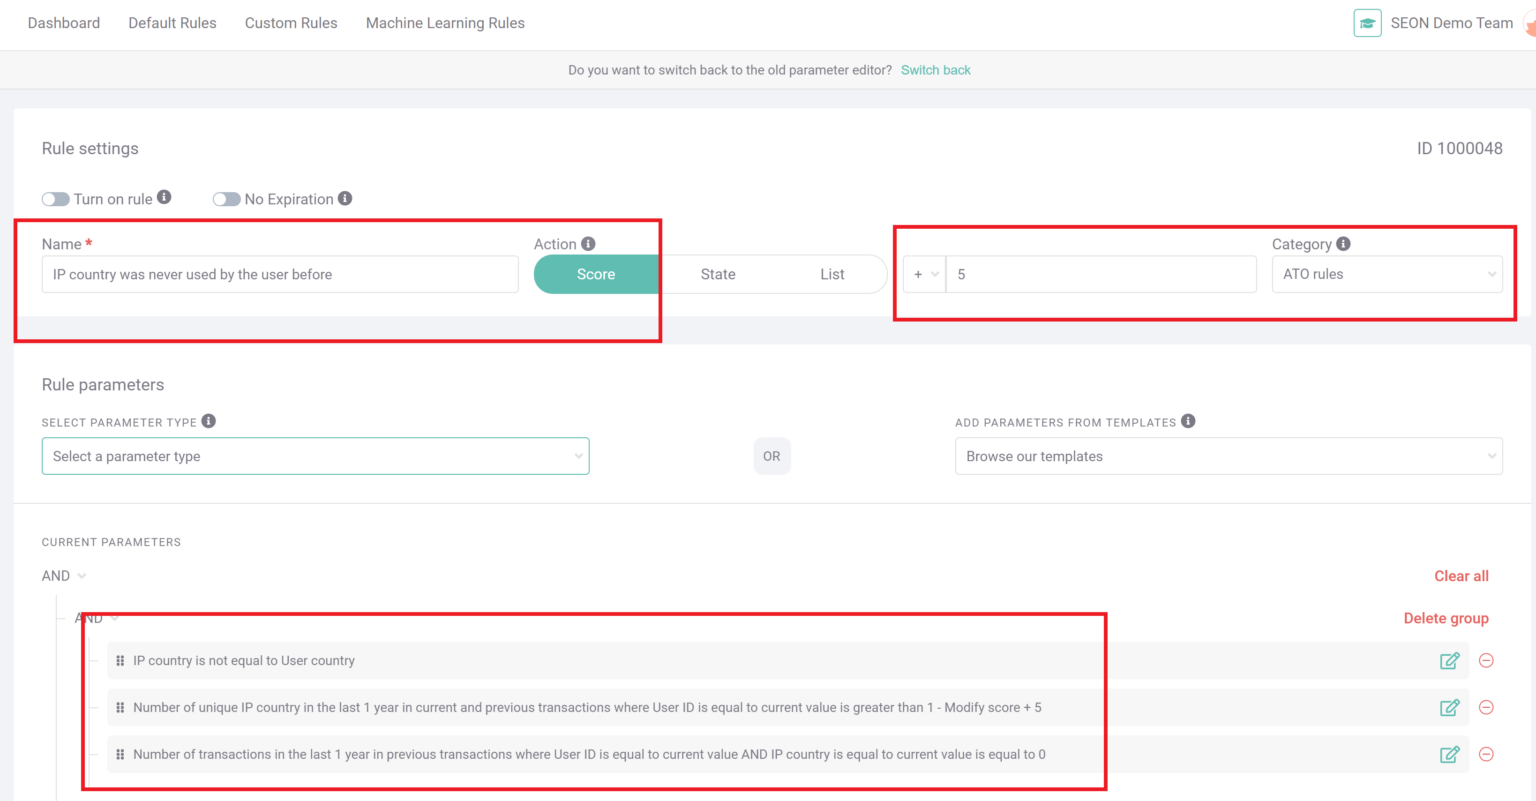Expand the 'Browse our templates' dropdown
The image size is (1536, 801).
coord(1228,455)
